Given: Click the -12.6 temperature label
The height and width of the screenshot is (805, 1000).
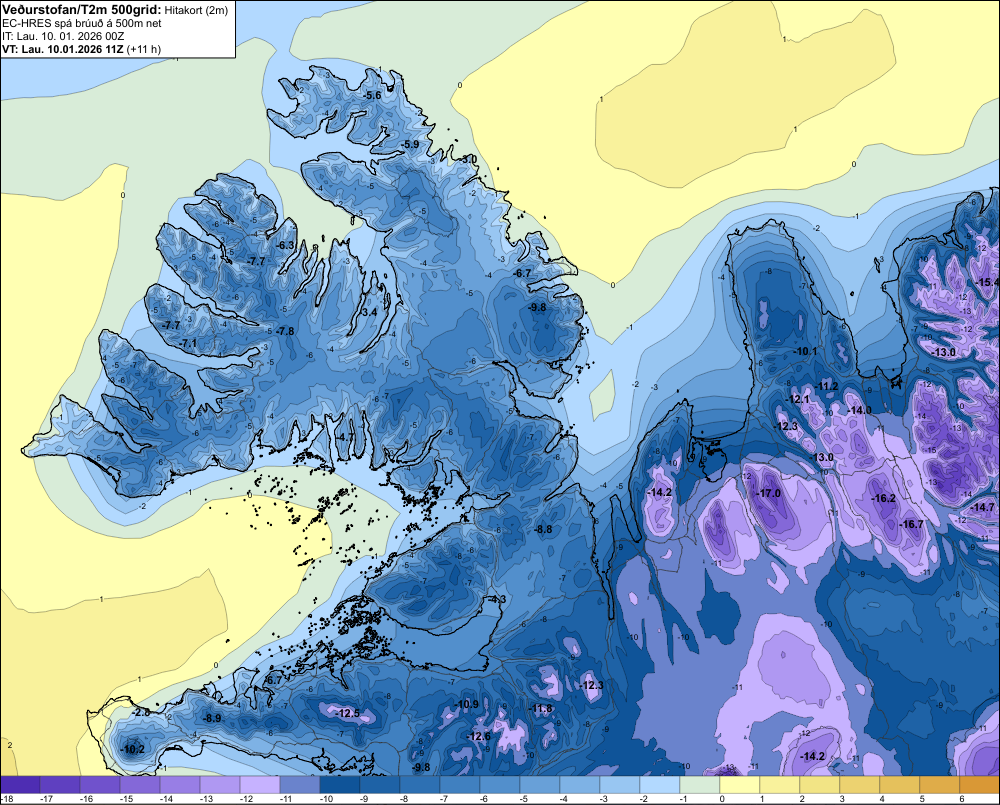Looking at the screenshot, I should [x=478, y=736].
